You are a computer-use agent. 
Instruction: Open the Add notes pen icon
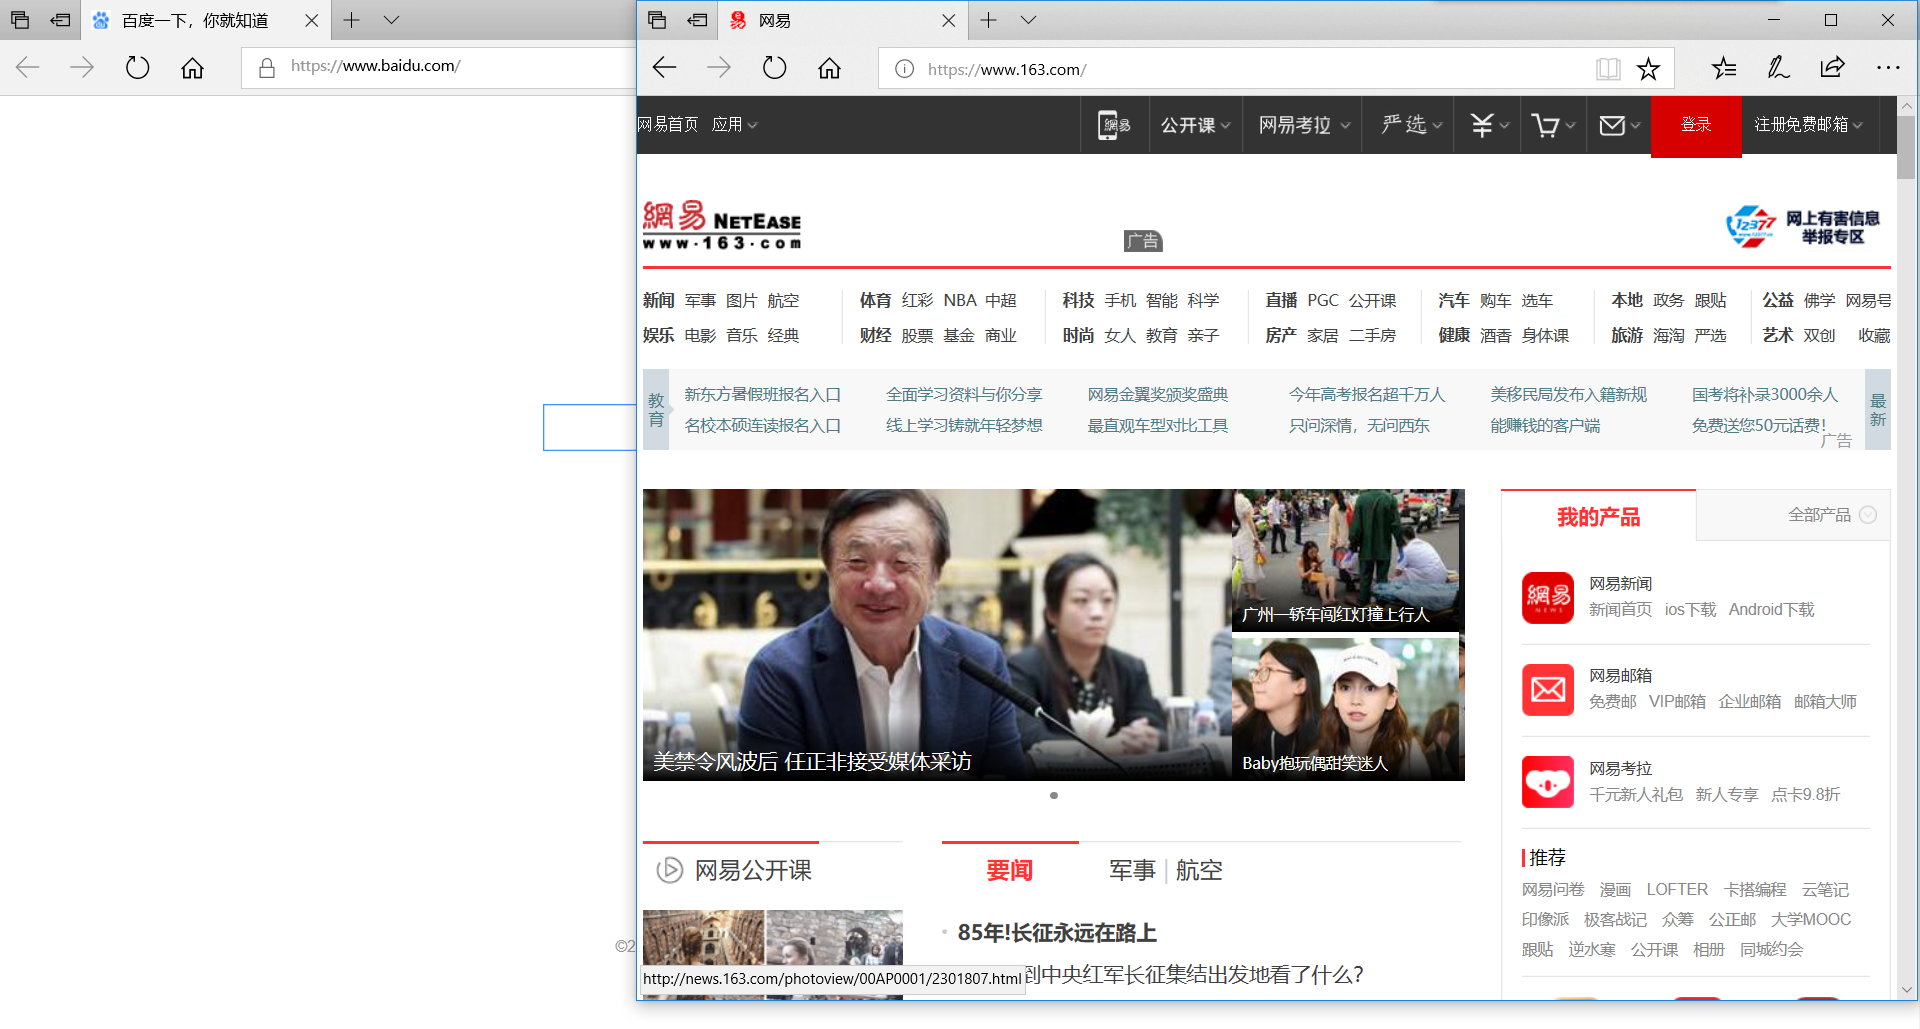coord(1778,68)
